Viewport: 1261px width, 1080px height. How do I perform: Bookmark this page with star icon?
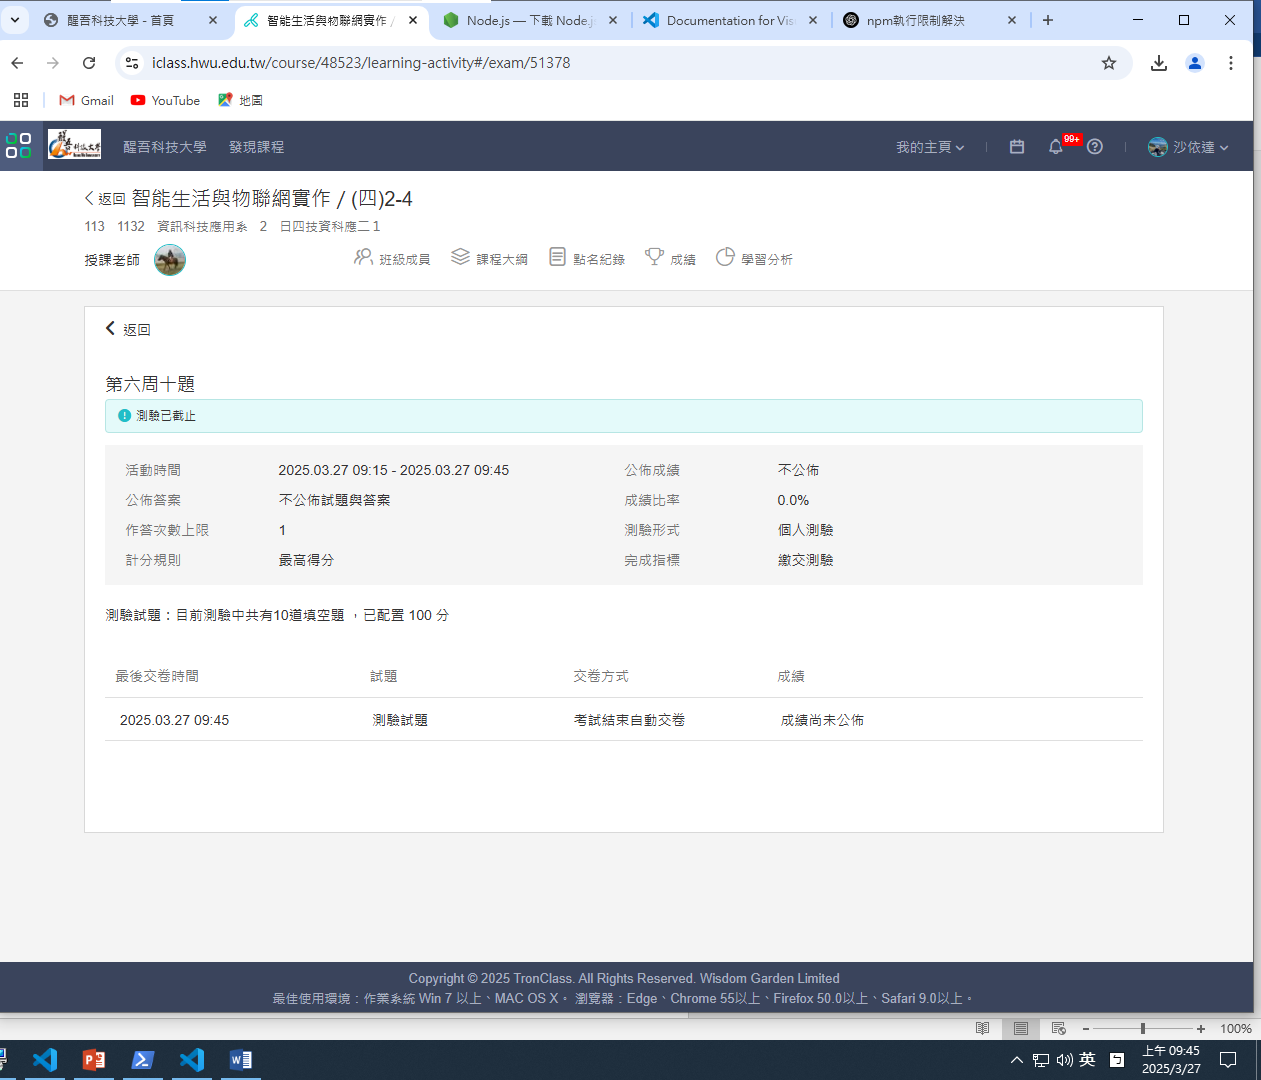click(x=1109, y=63)
